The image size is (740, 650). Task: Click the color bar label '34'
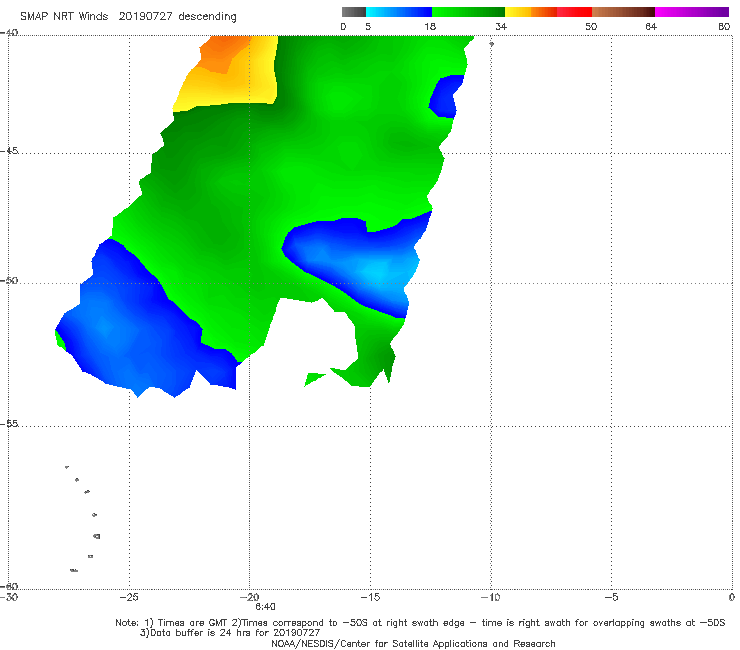(x=501, y=27)
